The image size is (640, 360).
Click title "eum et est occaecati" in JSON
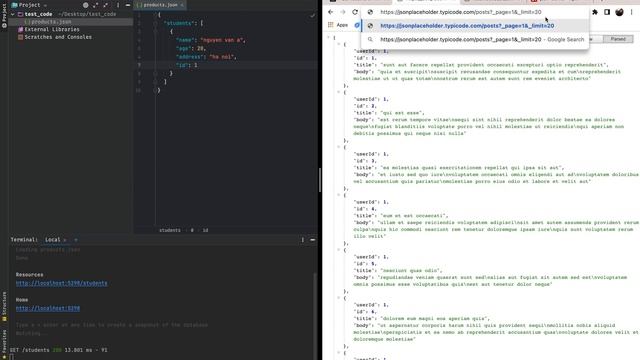click(x=414, y=216)
